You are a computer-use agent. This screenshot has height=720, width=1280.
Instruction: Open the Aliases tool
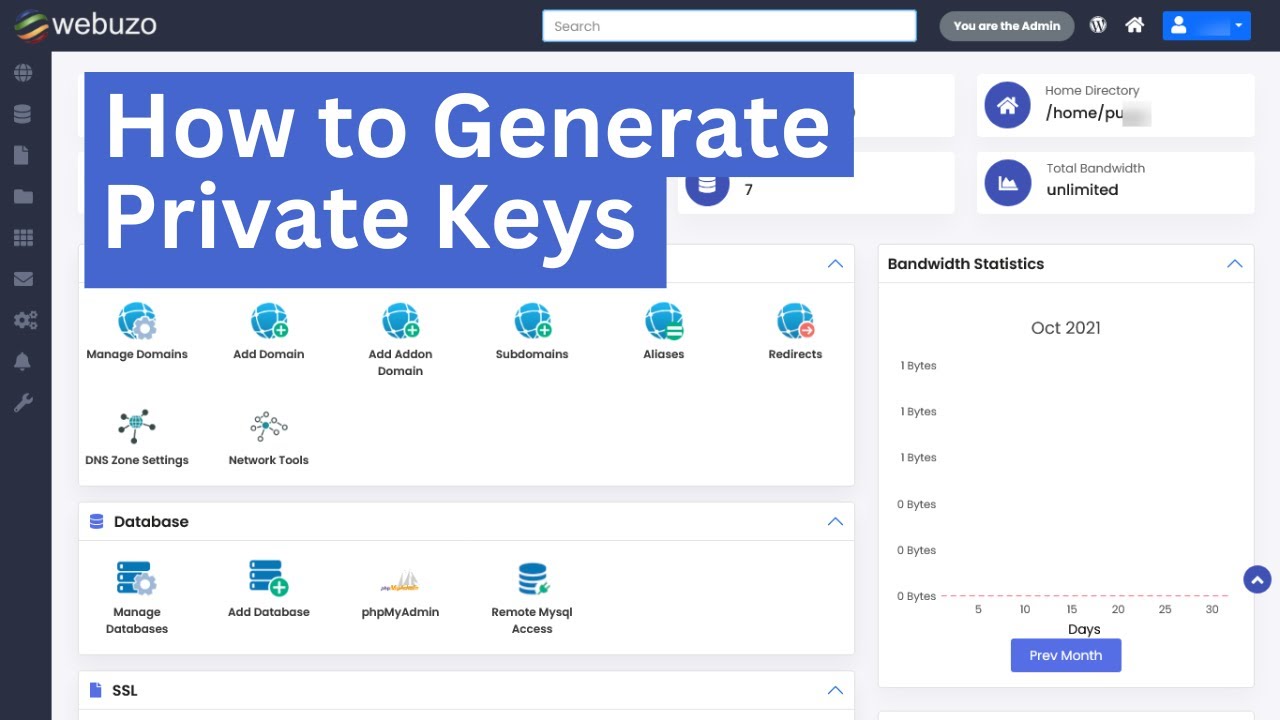pos(664,322)
